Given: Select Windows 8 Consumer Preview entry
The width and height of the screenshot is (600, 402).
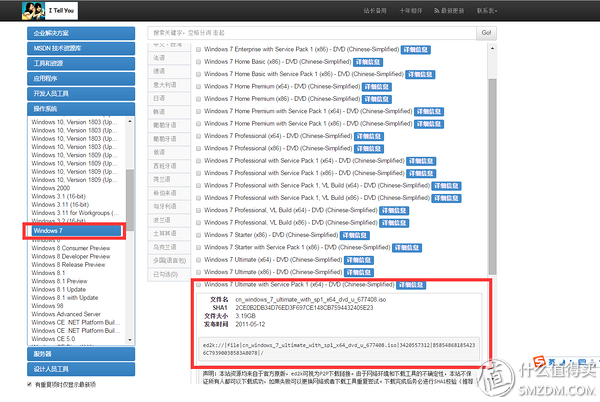Looking at the screenshot, I should pos(71,248).
